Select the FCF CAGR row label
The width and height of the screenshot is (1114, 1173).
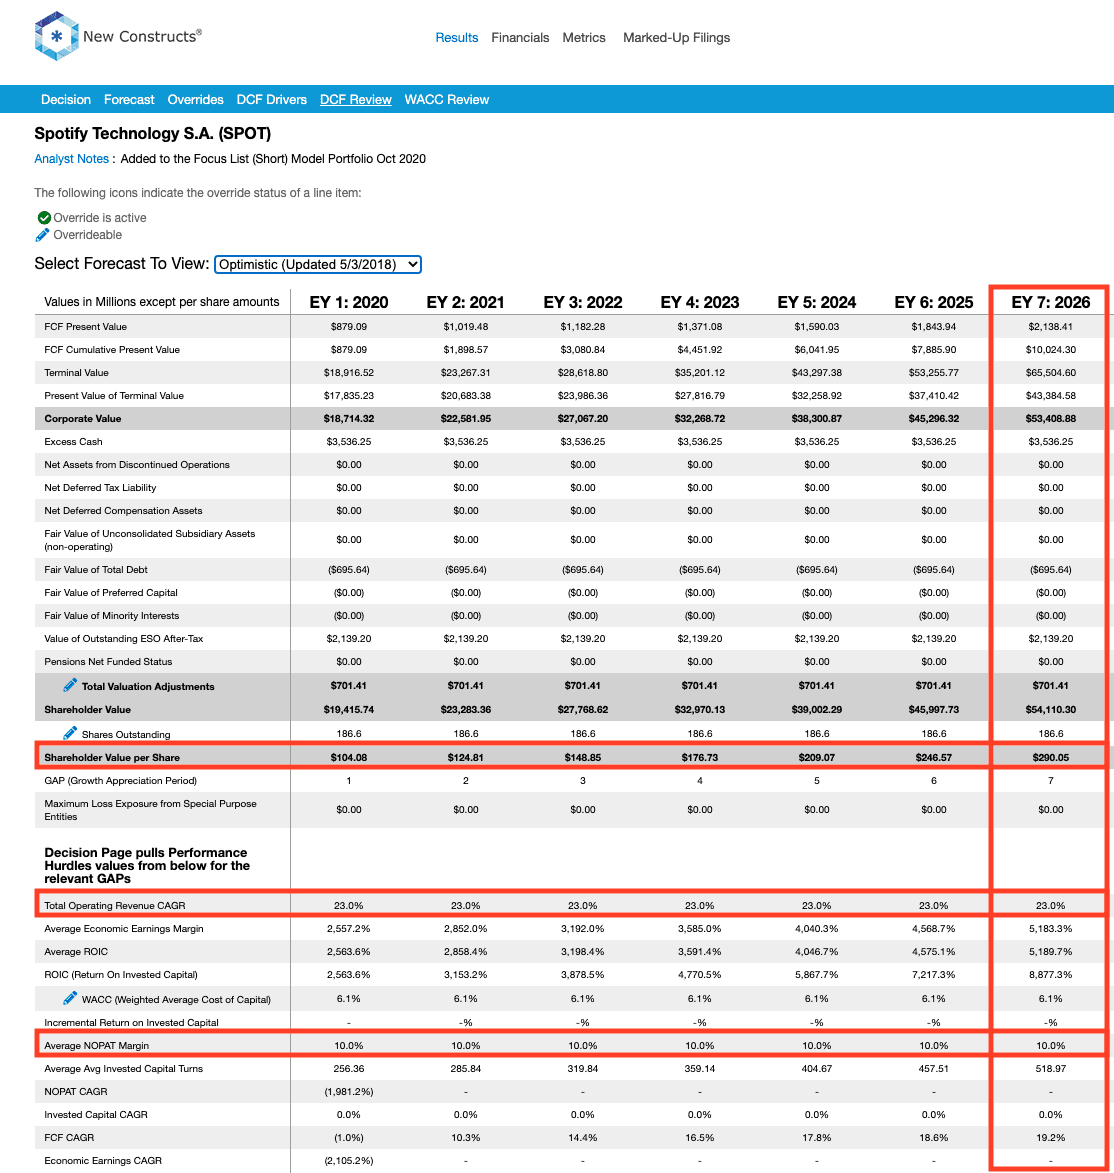click(x=69, y=1137)
